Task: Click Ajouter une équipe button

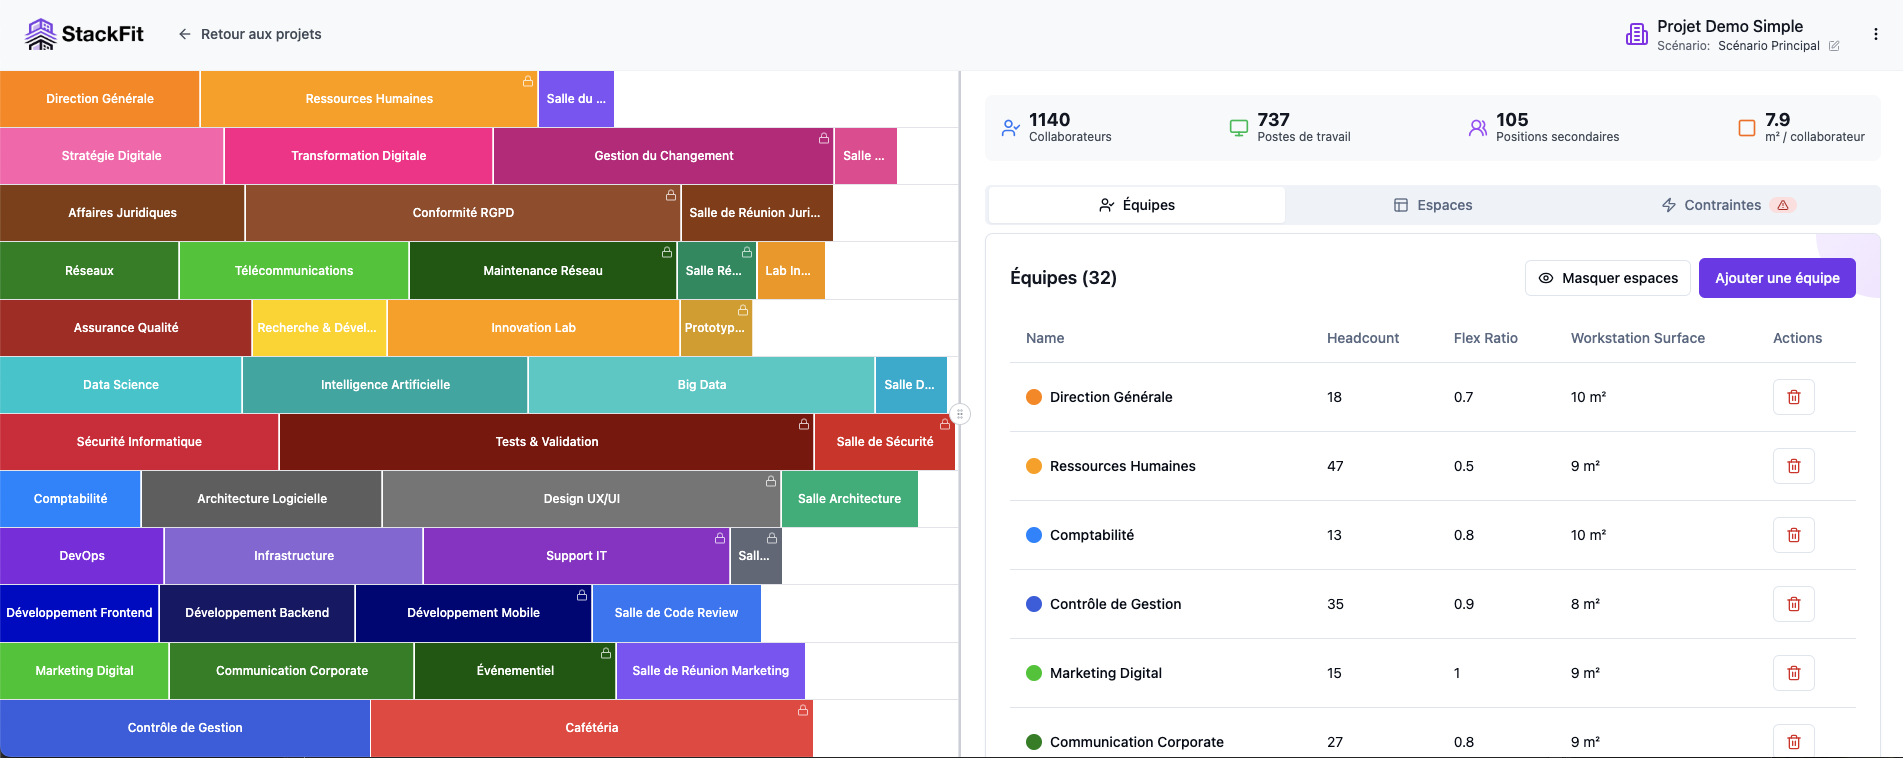Action: pos(1776,278)
